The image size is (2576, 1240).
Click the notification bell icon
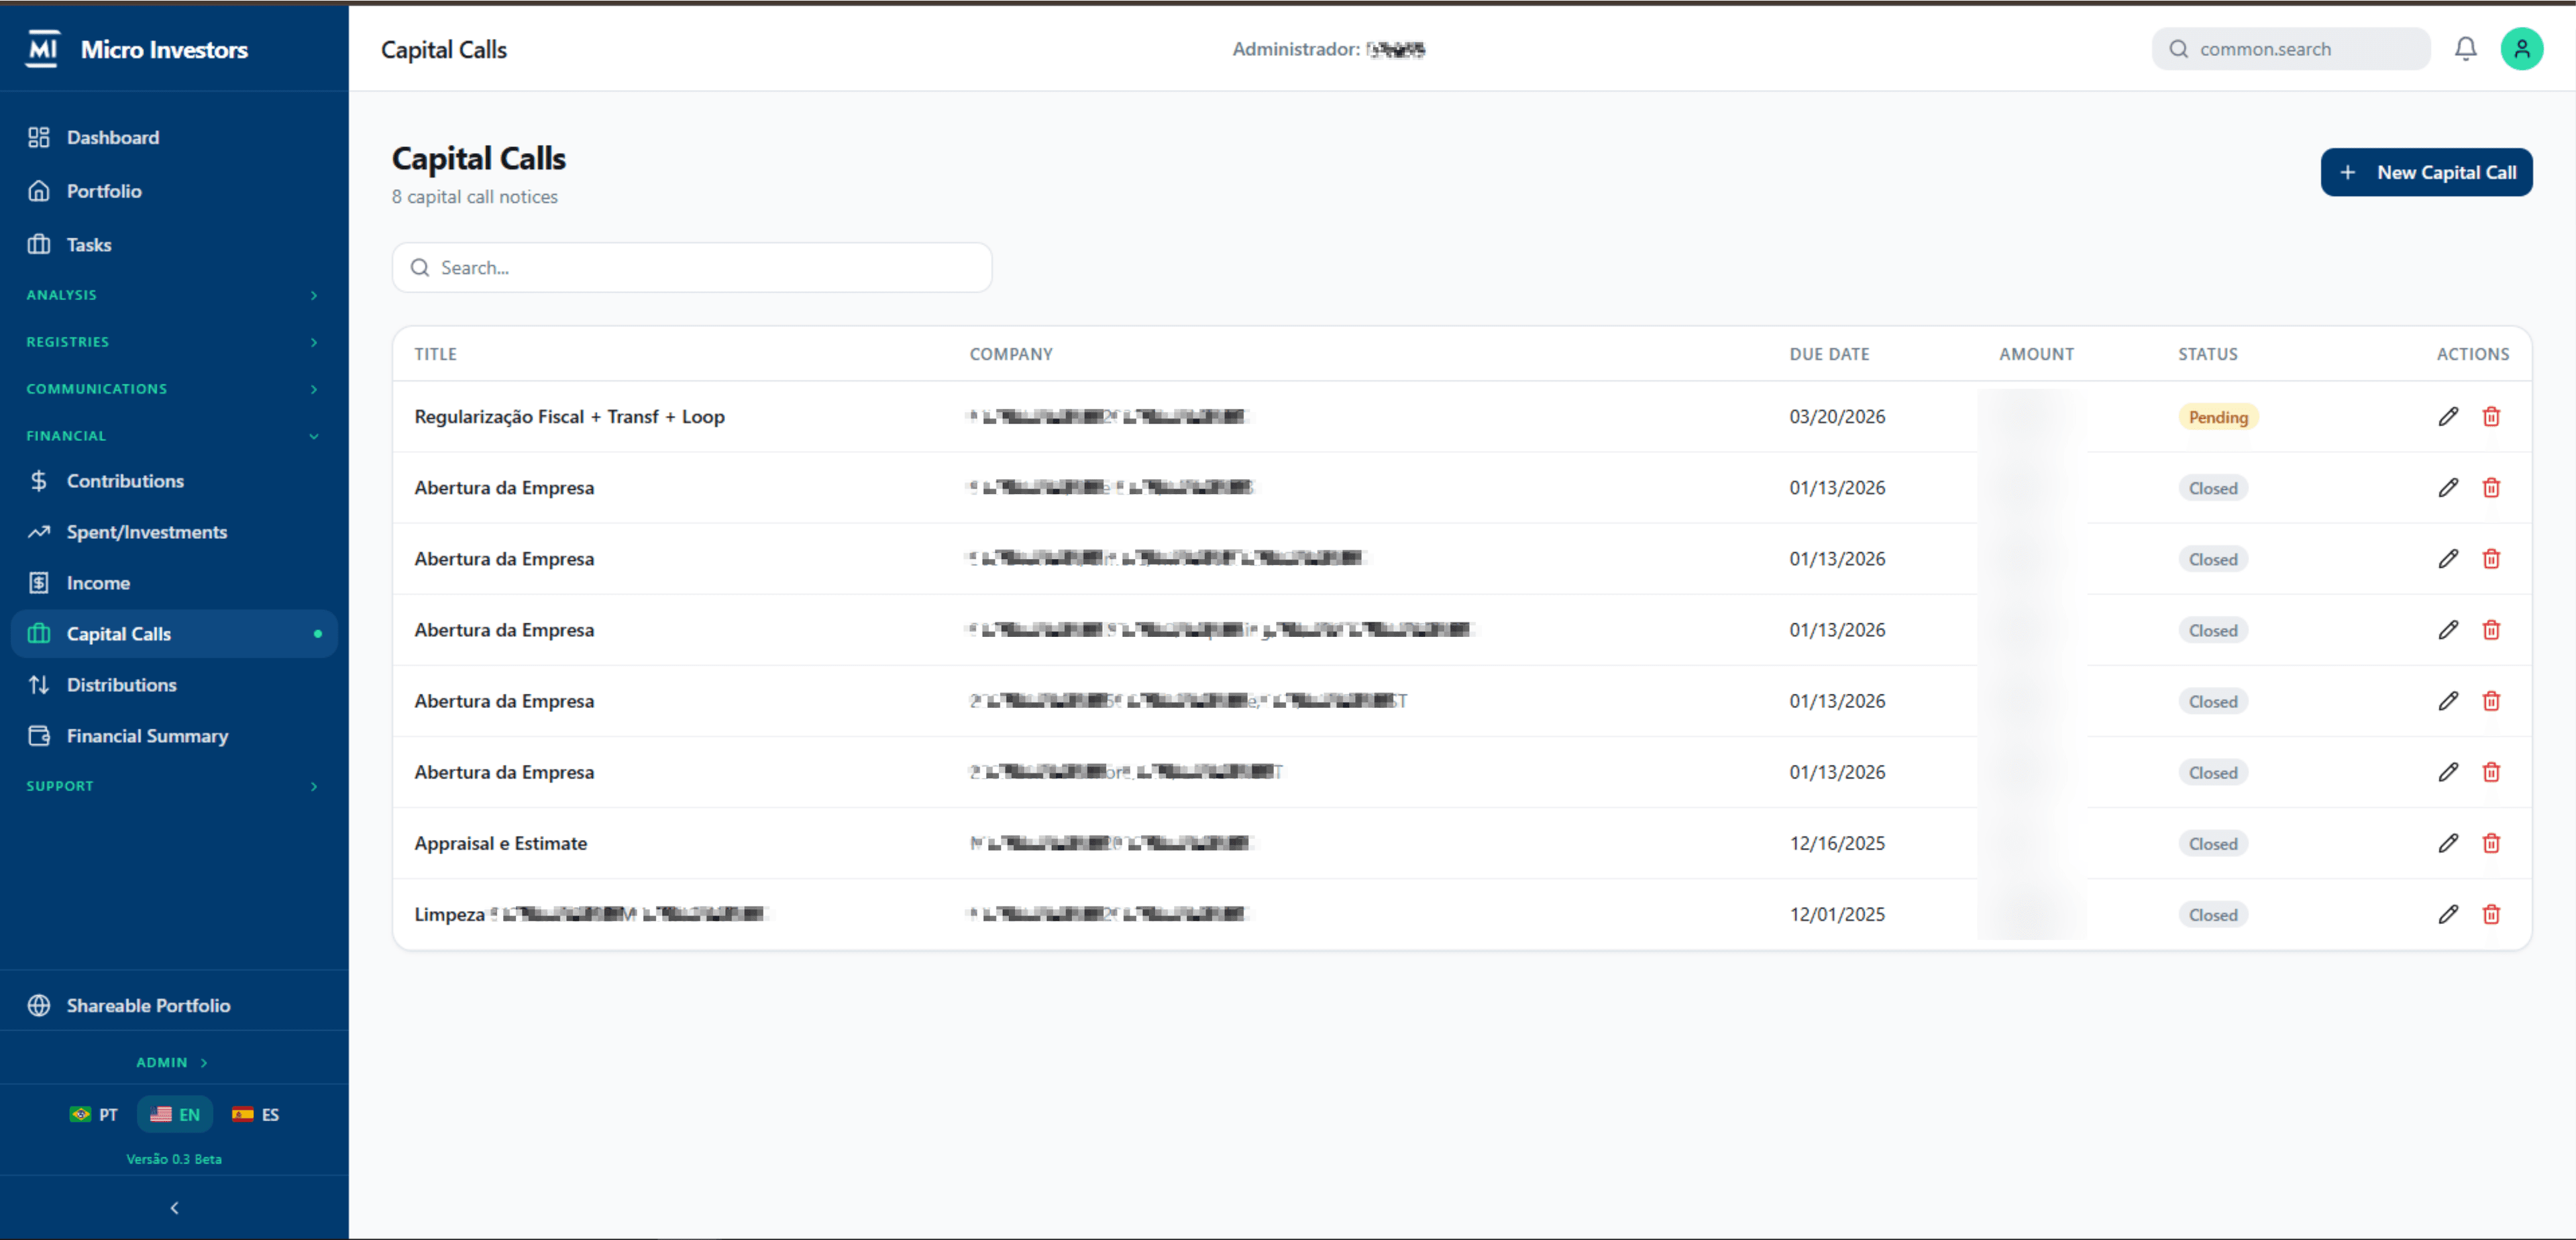(x=2465, y=49)
